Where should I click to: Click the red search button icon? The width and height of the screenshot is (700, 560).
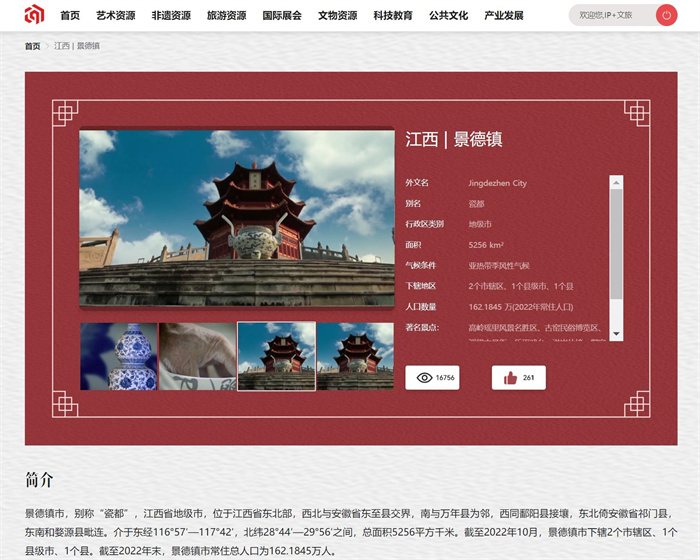coord(666,15)
